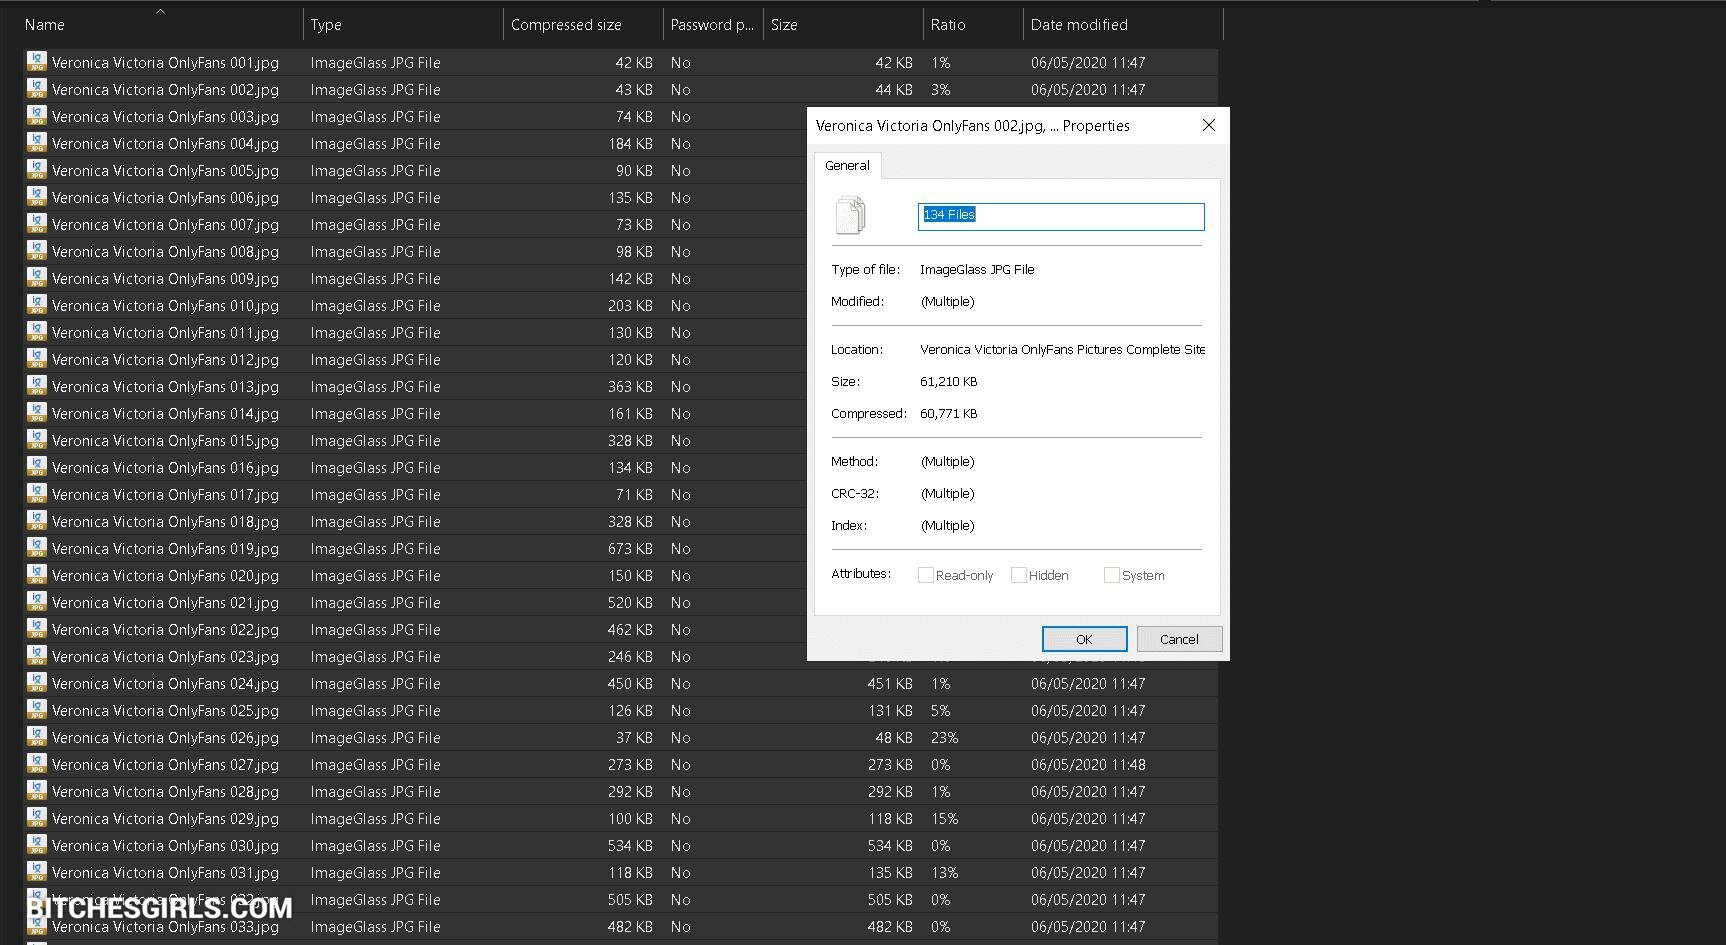
Task: Sort list by the Name column header
Action: click(x=45, y=25)
